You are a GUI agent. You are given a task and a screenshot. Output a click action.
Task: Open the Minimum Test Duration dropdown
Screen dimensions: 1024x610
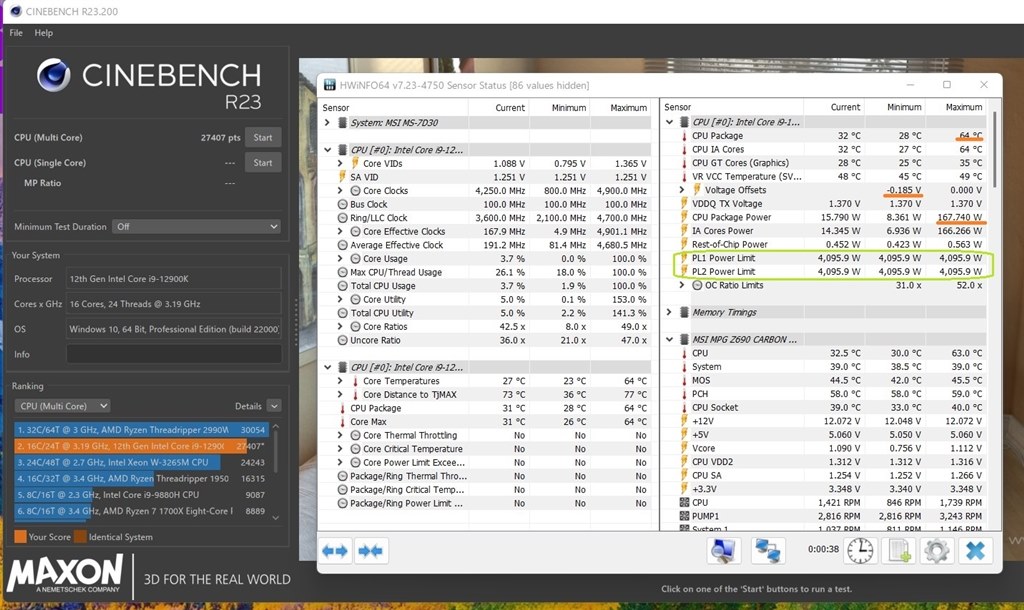click(x=197, y=227)
